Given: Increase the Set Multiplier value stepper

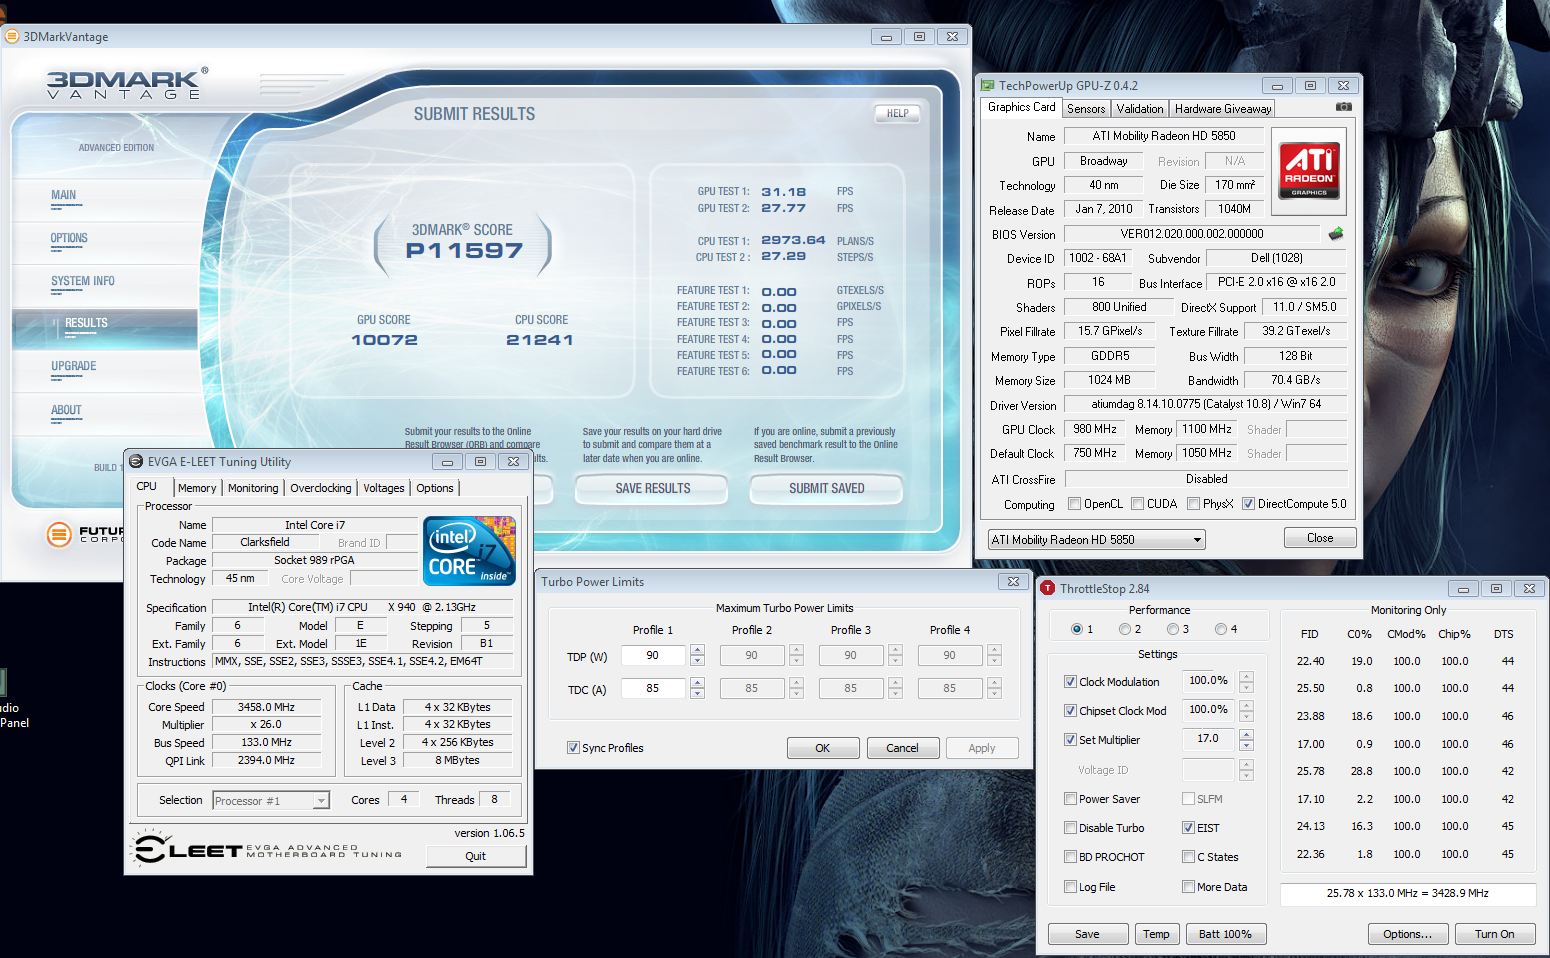Looking at the screenshot, I should click(x=1246, y=734).
